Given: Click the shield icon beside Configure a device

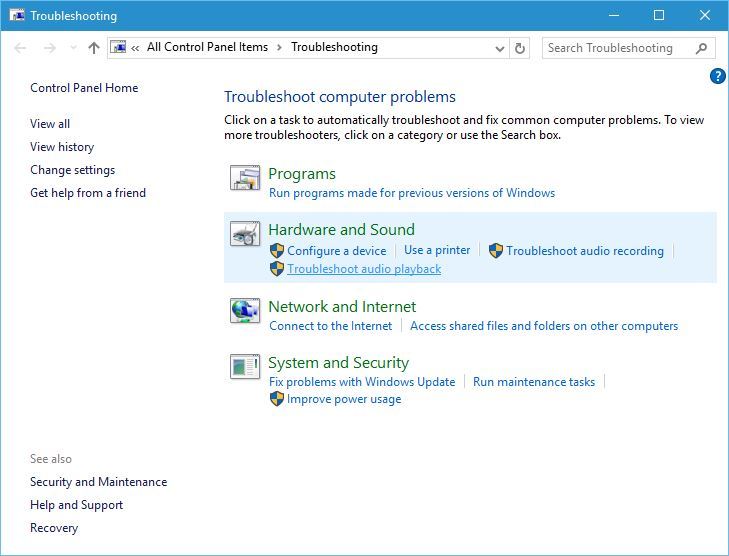Looking at the screenshot, I should [x=277, y=251].
